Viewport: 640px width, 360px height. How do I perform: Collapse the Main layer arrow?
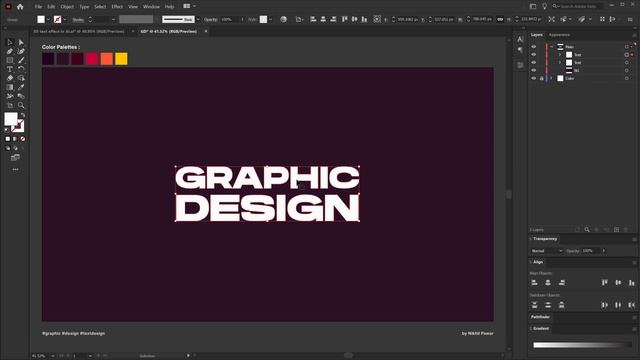(552, 47)
